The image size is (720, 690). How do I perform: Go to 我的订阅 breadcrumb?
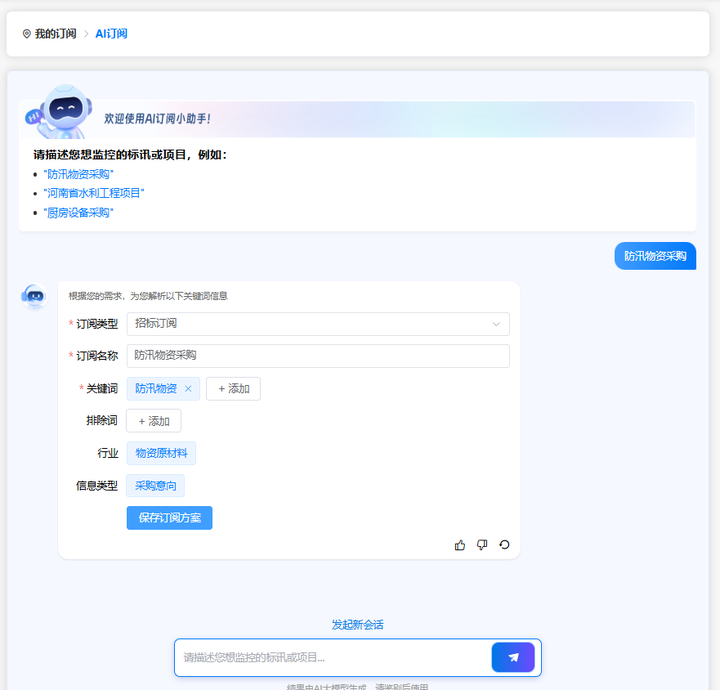click(x=56, y=34)
